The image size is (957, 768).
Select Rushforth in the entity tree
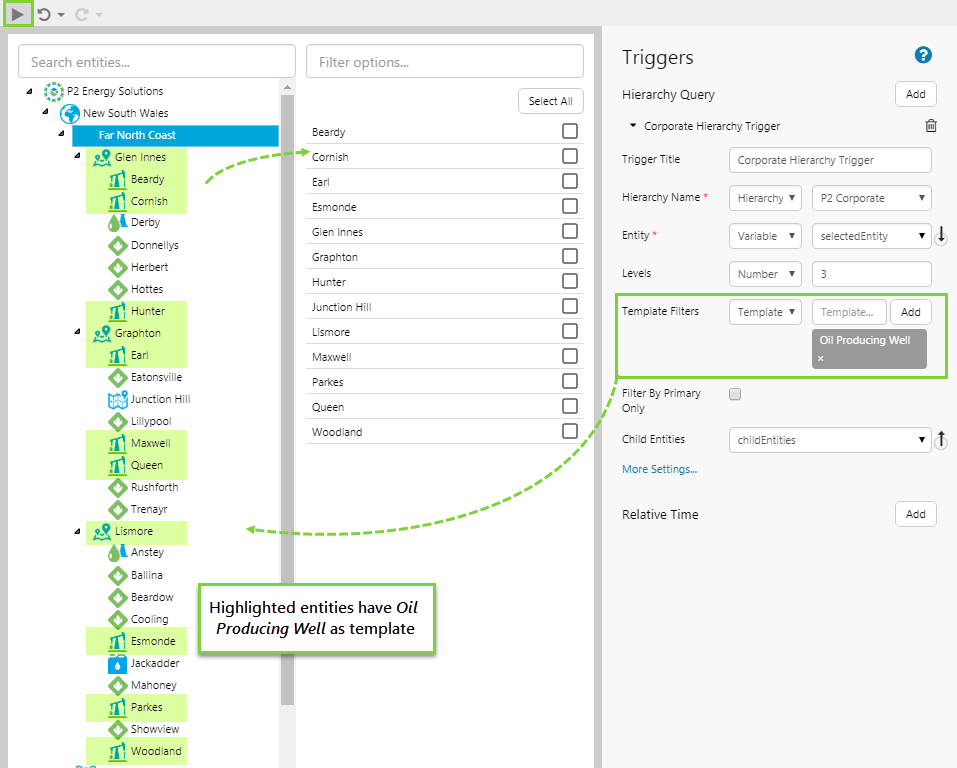(x=154, y=487)
